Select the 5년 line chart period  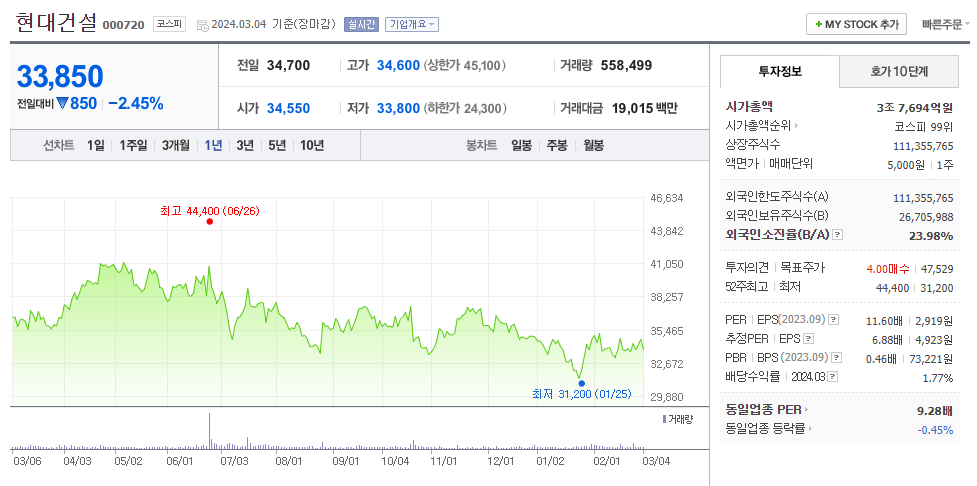(x=277, y=145)
